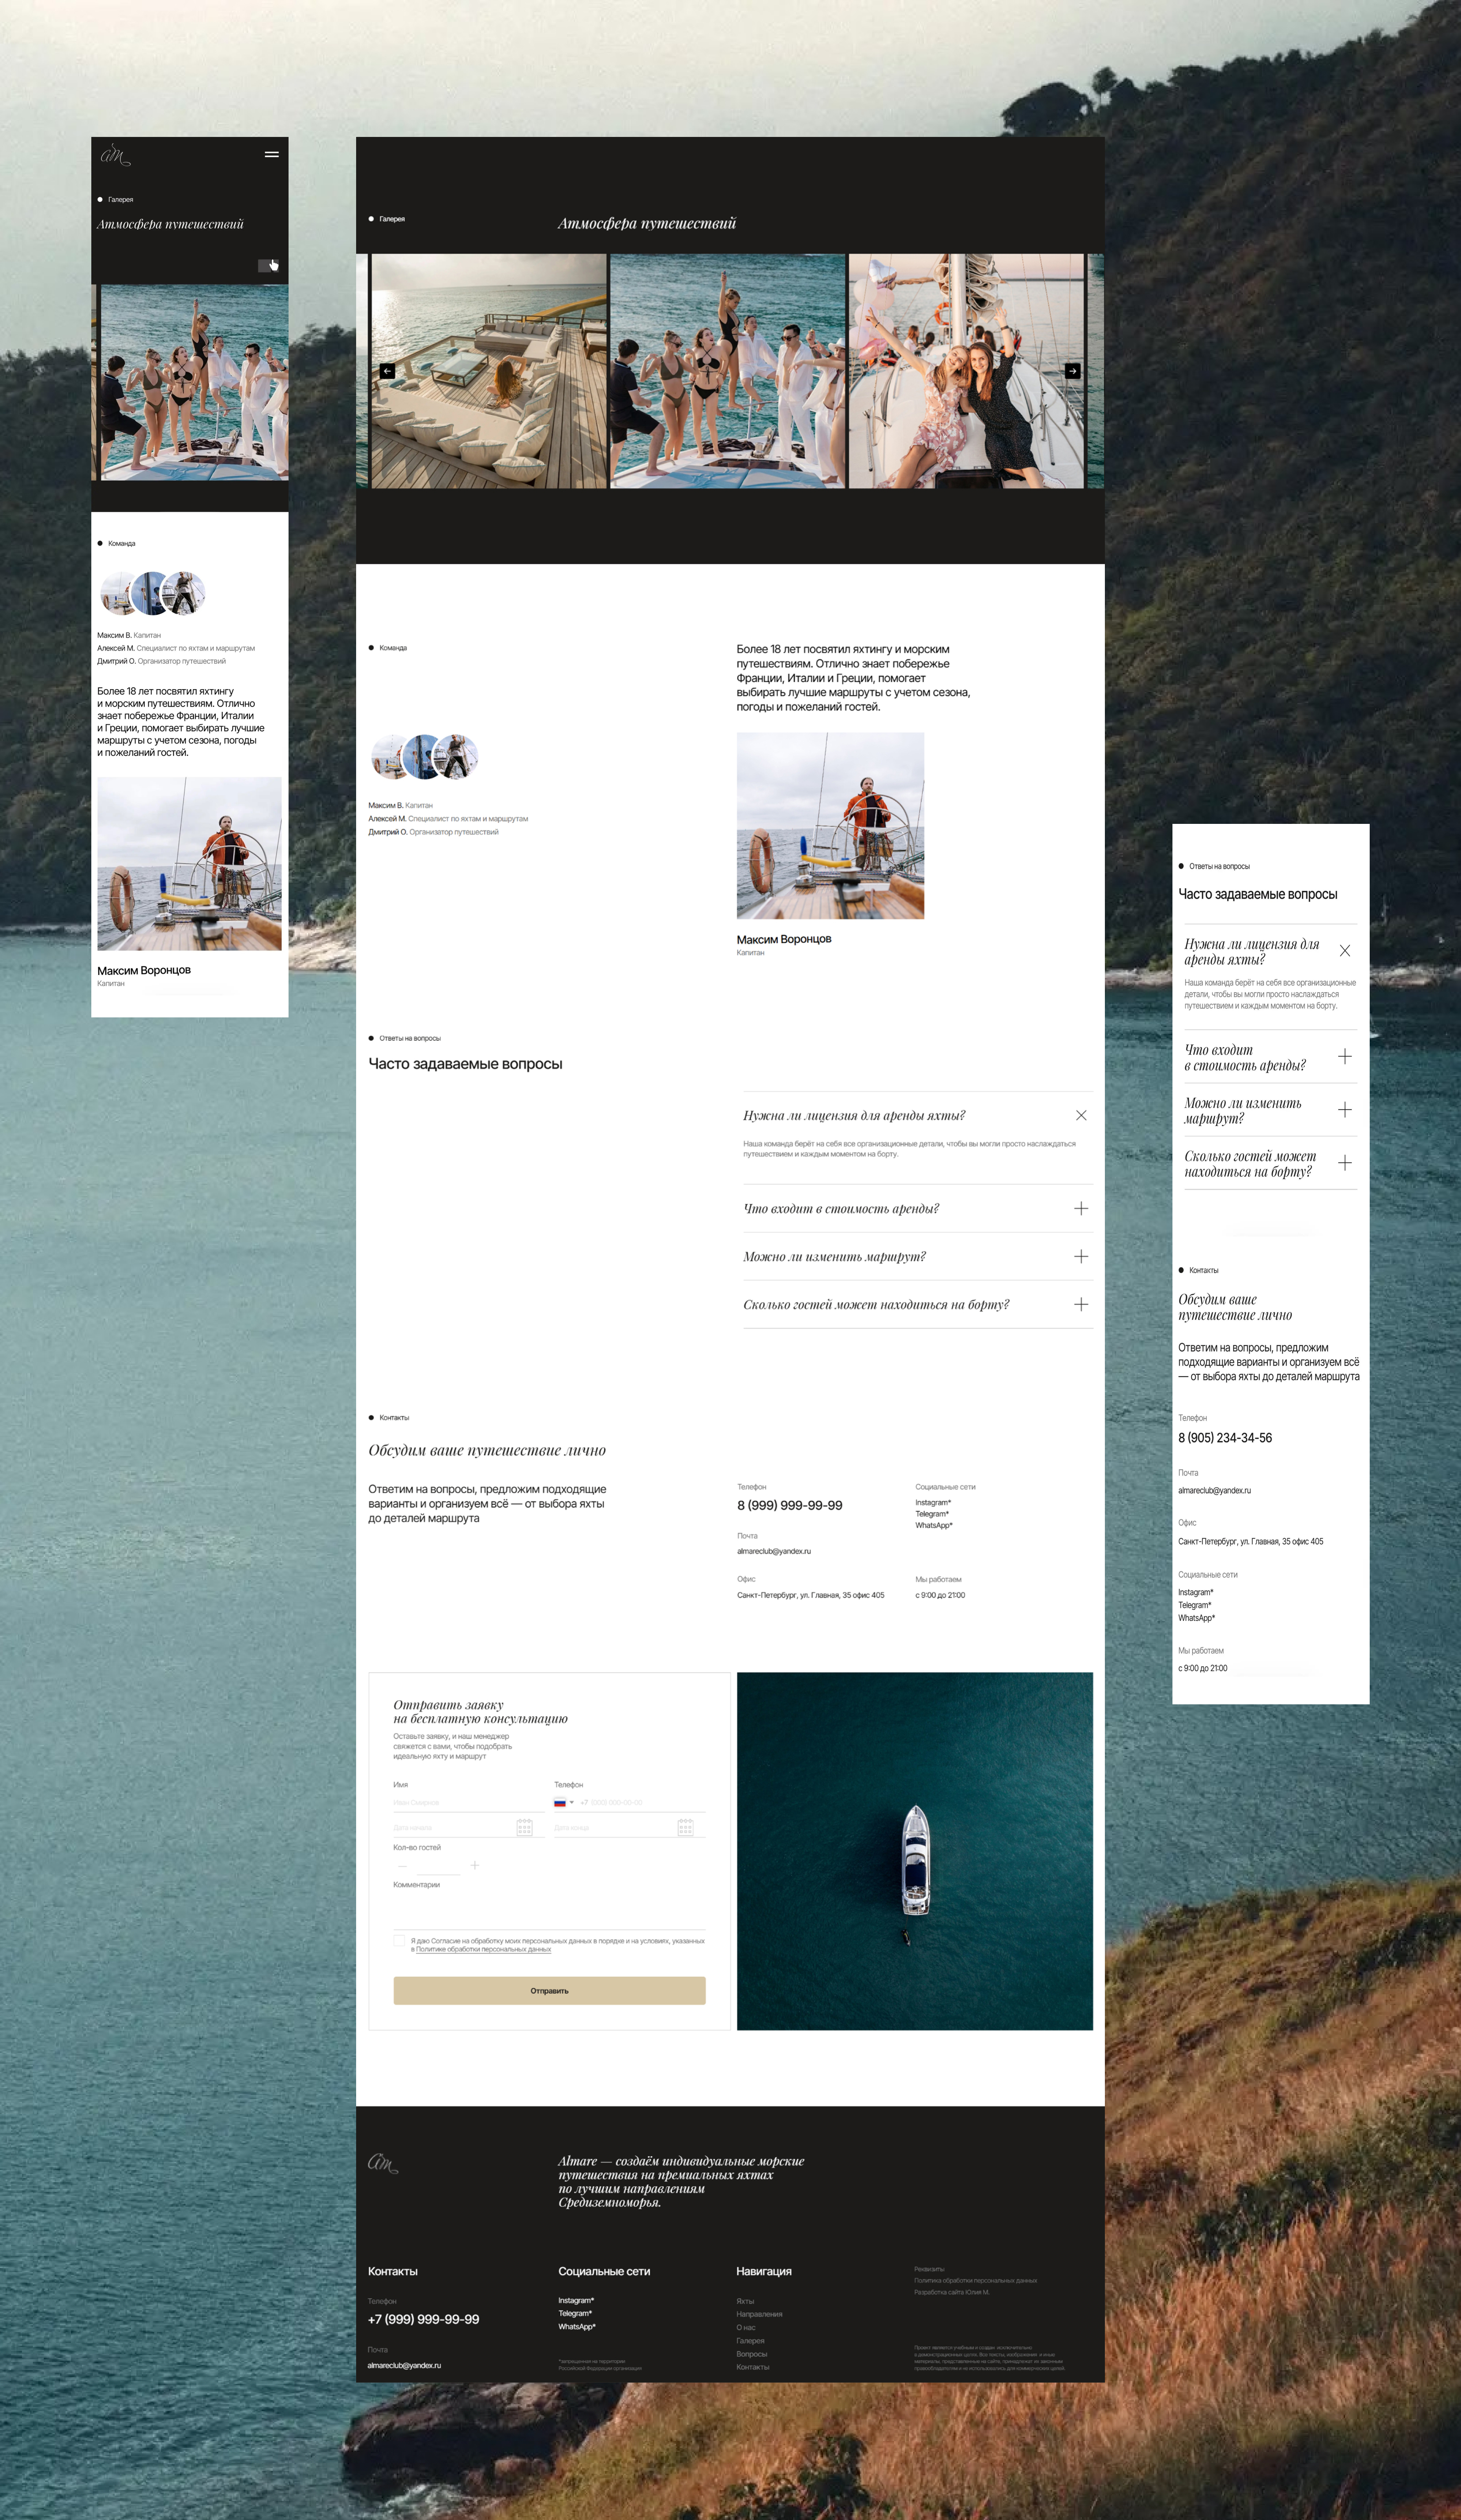Expand "Что входит в стоимость аренды?" in mobile mockup
This screenshot has width=1461, height=2520.
(x=1345, y=1057)
